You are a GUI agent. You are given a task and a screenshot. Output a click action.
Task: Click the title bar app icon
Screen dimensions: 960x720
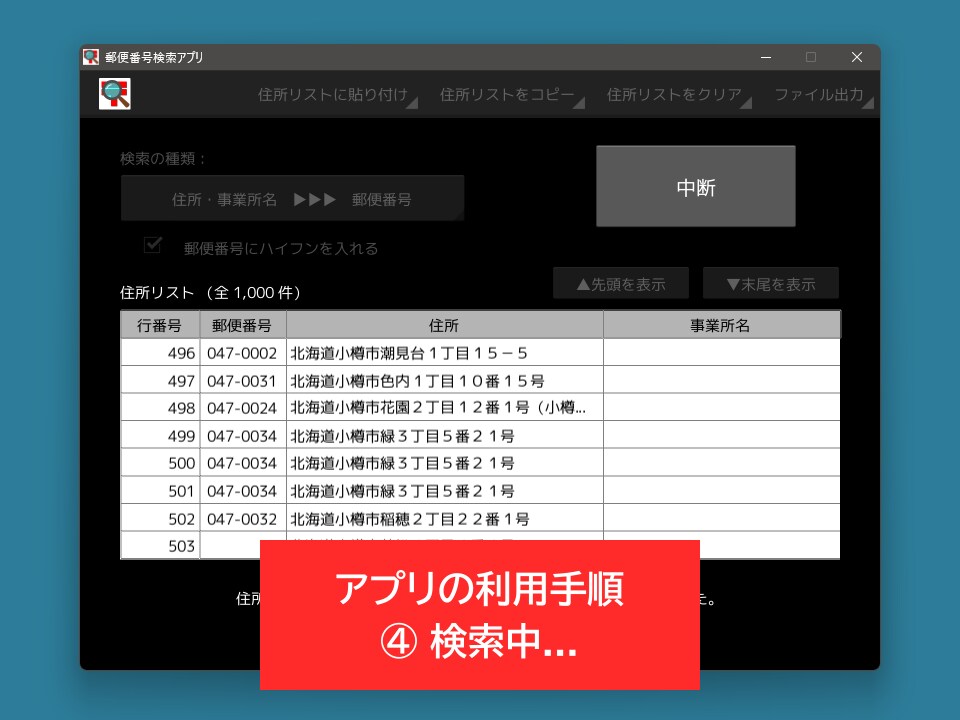pos(91,57)
